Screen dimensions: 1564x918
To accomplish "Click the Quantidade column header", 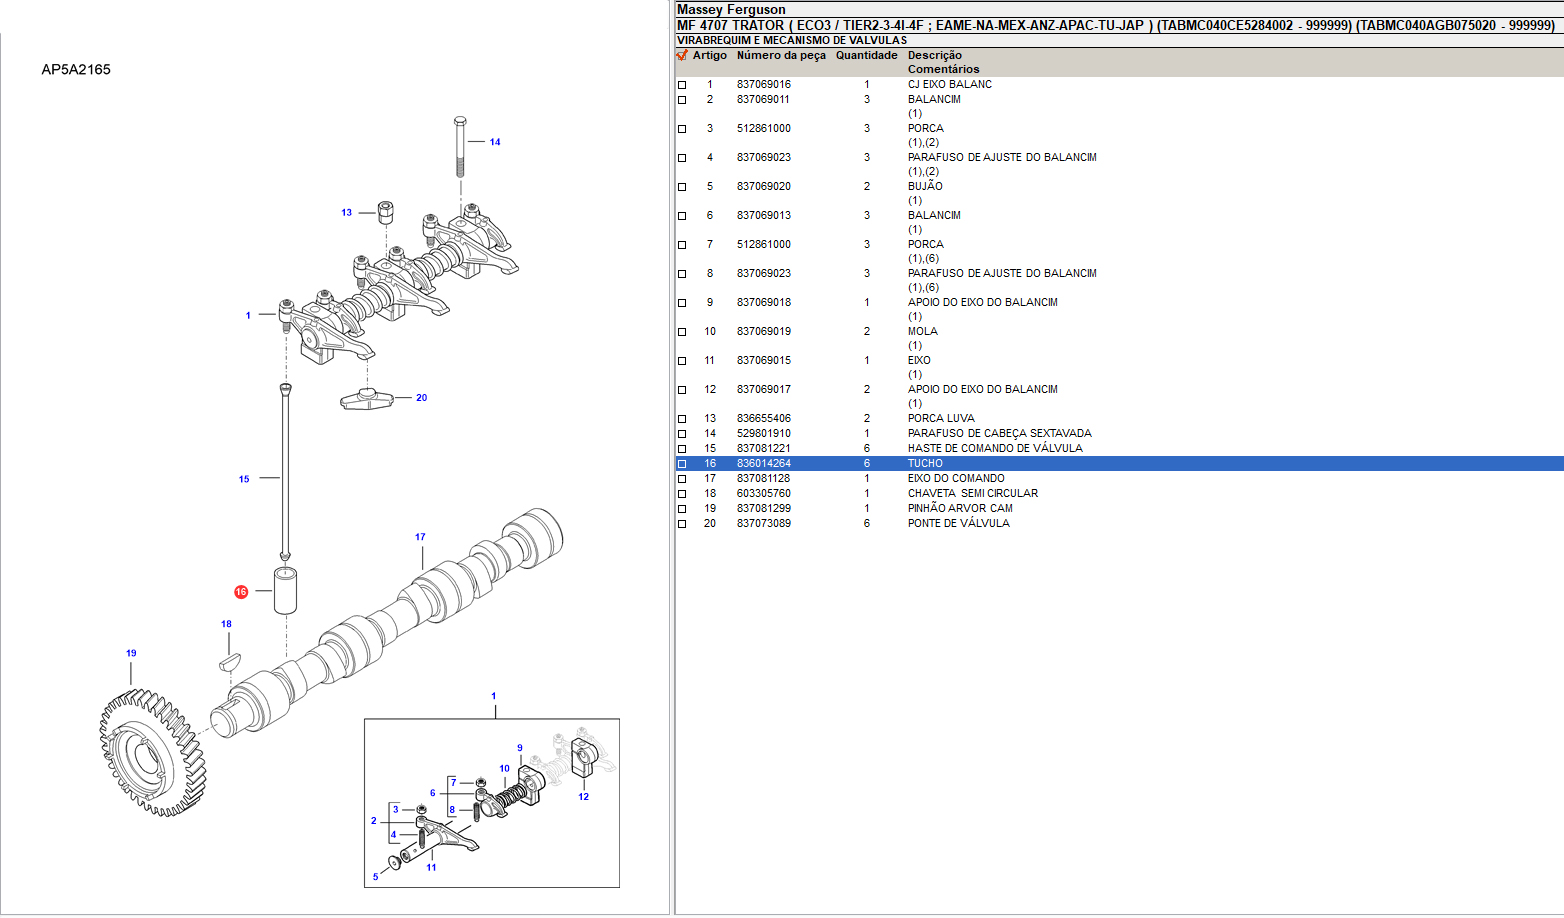I will (866, 56).
